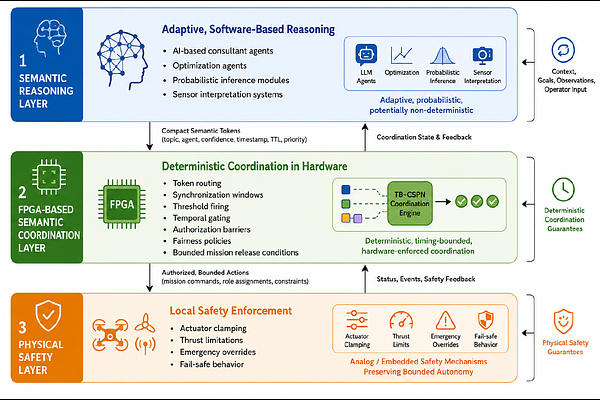Image resolution: width=600 pixels, height=400 pixels.
Task: Select the Optimization line chart icon
Action: pyautogui.click(x=401, y=55)
